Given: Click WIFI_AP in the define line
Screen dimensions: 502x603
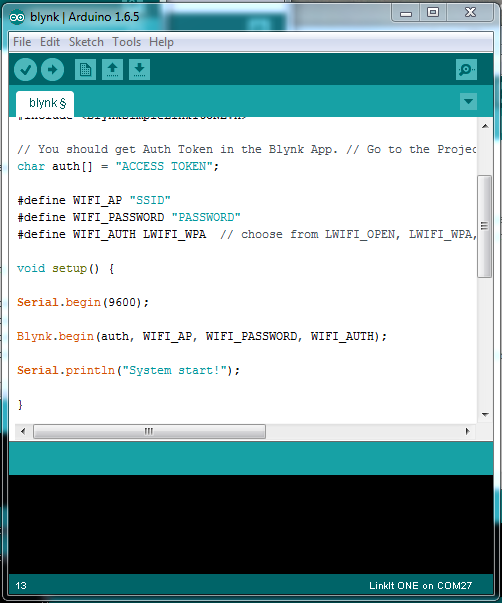Looking at the screenshot, I should click(x=97, y=200).
